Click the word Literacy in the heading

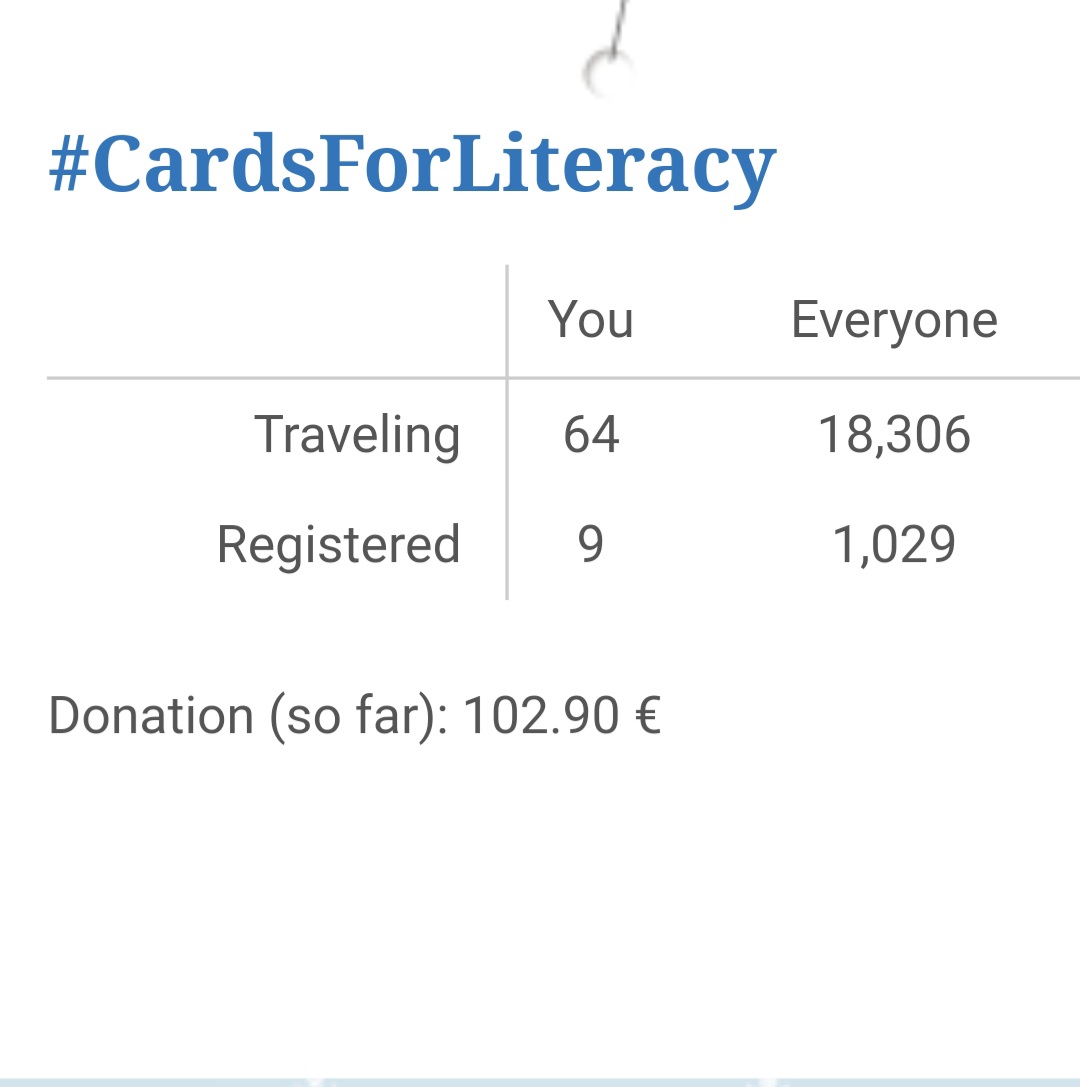click(613, 168)
